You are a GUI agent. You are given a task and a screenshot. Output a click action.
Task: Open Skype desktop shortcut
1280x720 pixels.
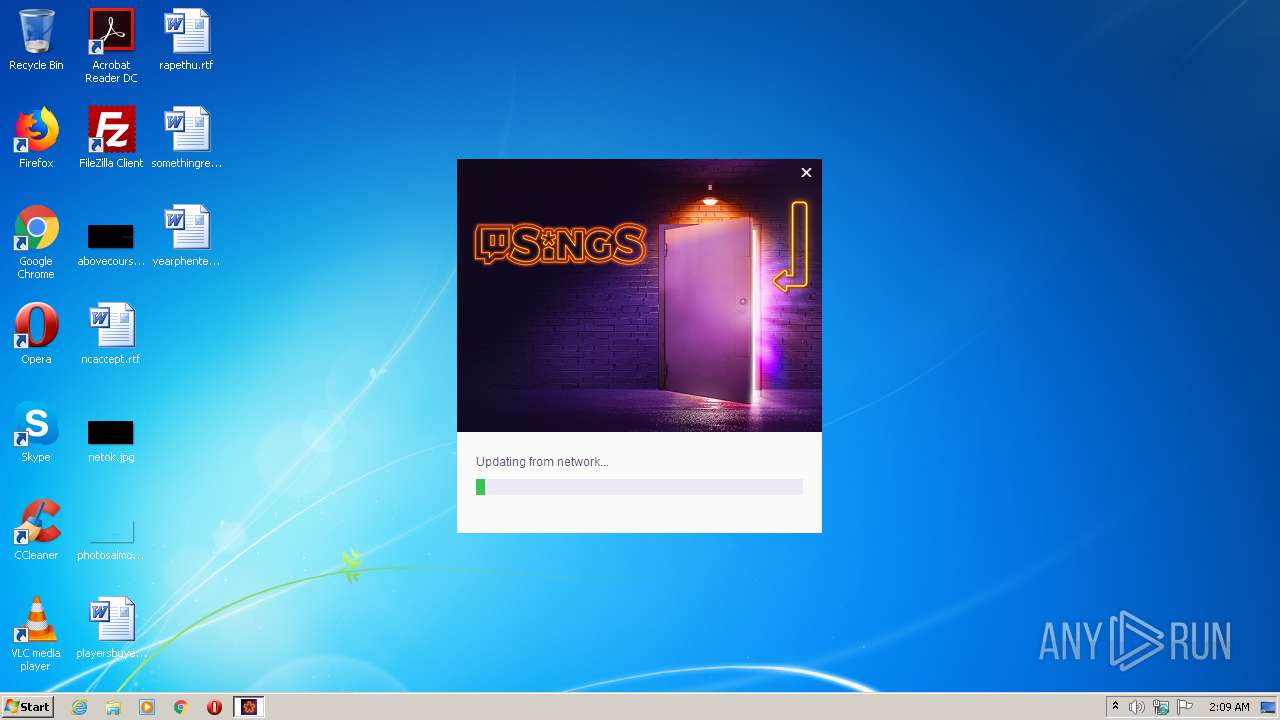pos(36,432)
